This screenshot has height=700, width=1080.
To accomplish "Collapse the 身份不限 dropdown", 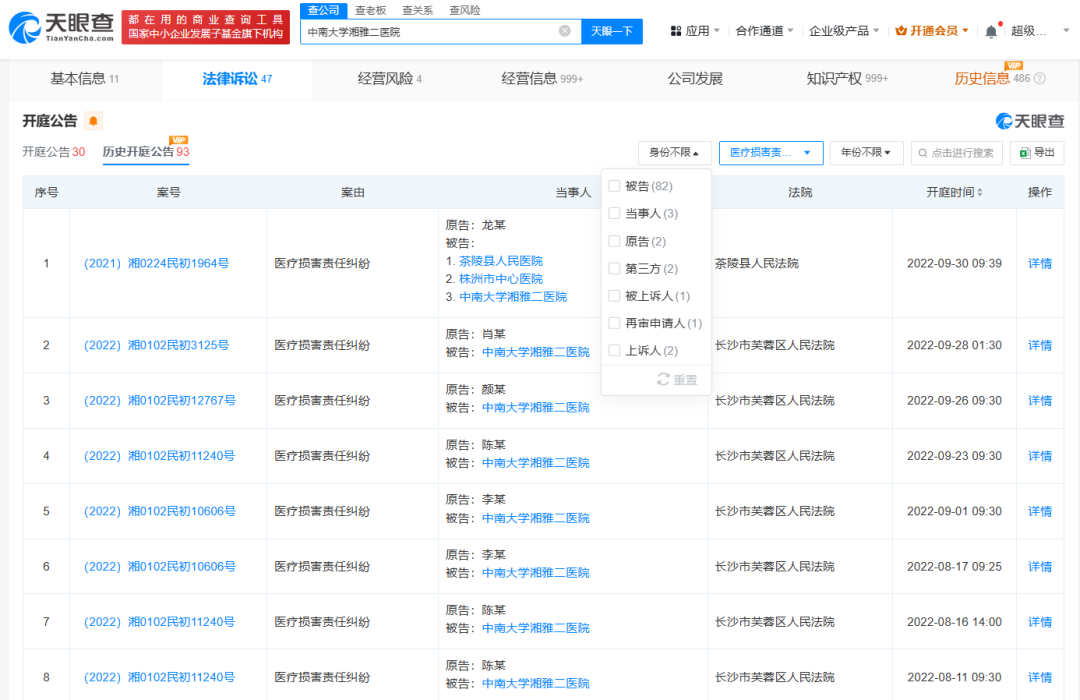I will pyautogui.click(x=675, y=153).
